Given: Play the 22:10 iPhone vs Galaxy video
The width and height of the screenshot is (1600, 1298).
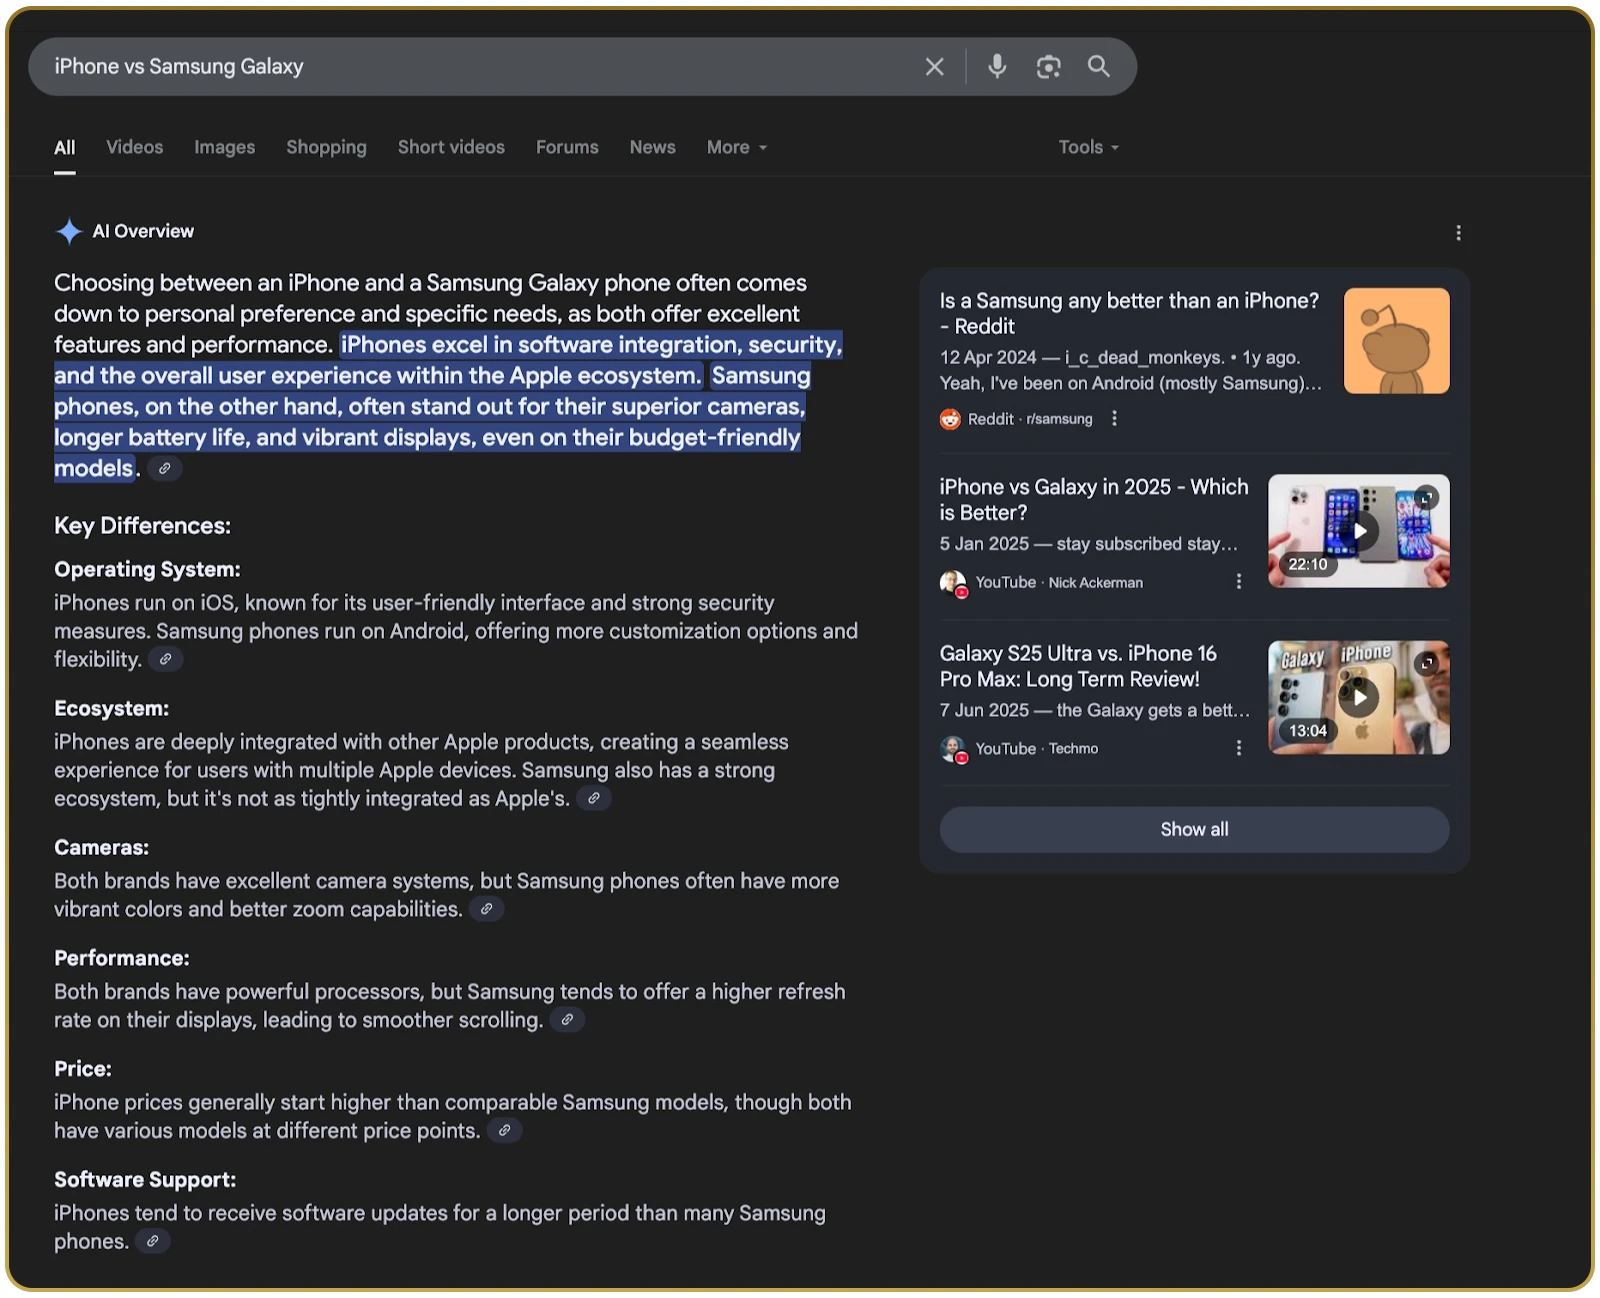Looking at the screenshot, I should click(1359, 531).
